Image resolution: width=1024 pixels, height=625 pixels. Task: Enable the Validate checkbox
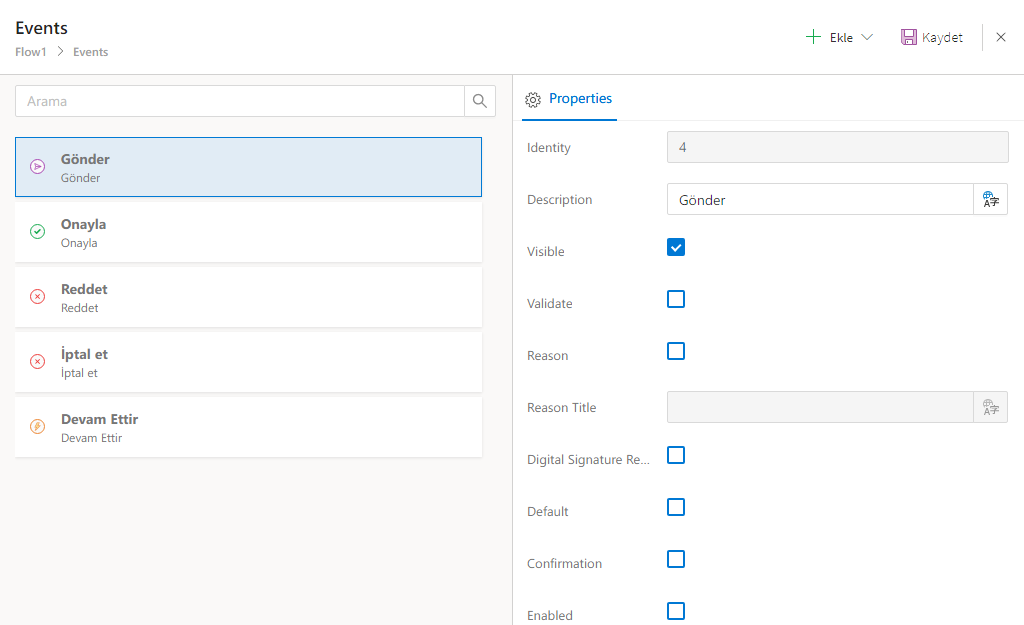pos(676,299)
